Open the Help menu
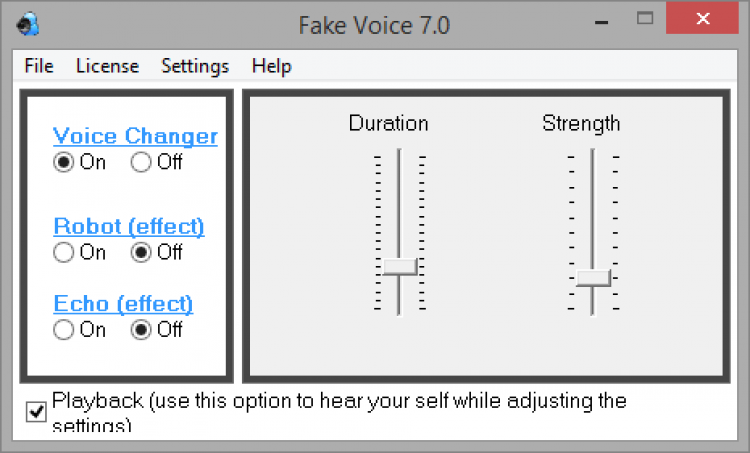The image size is (750, 453). (272, 66)
